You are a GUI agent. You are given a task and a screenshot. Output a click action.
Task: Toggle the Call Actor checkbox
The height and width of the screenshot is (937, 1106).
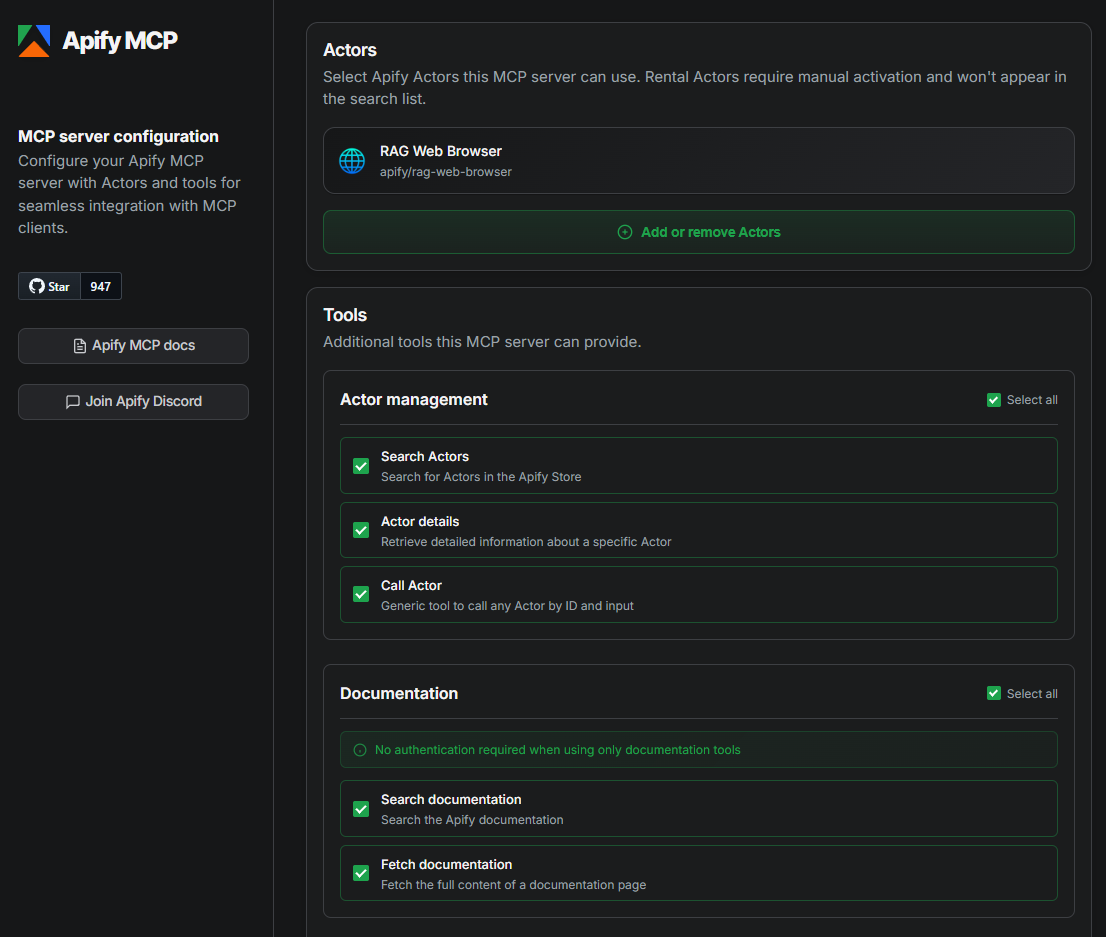coord(360,593)
